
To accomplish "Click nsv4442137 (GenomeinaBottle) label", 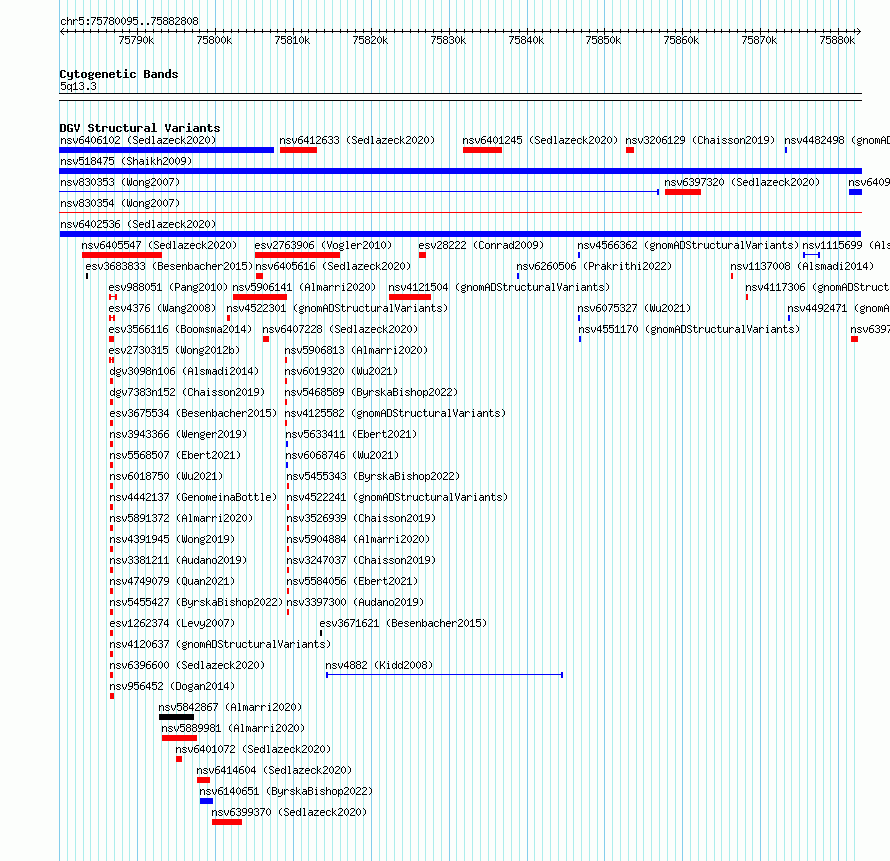I will pos(193,497).
